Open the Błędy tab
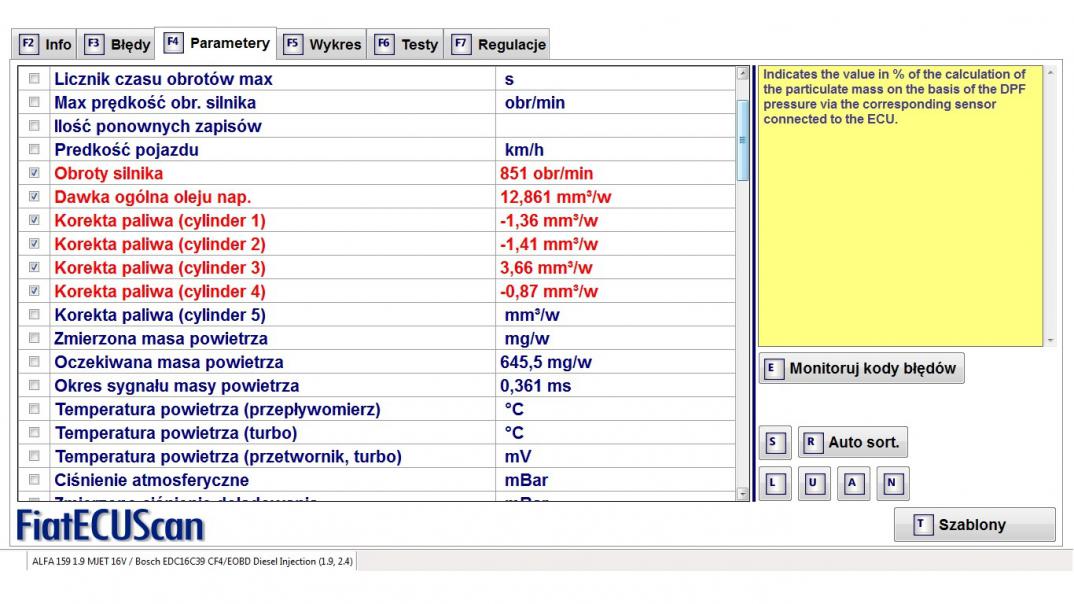Image resolution: width=1074 pixels, height=604 pixels. click(x=119, y=44)
